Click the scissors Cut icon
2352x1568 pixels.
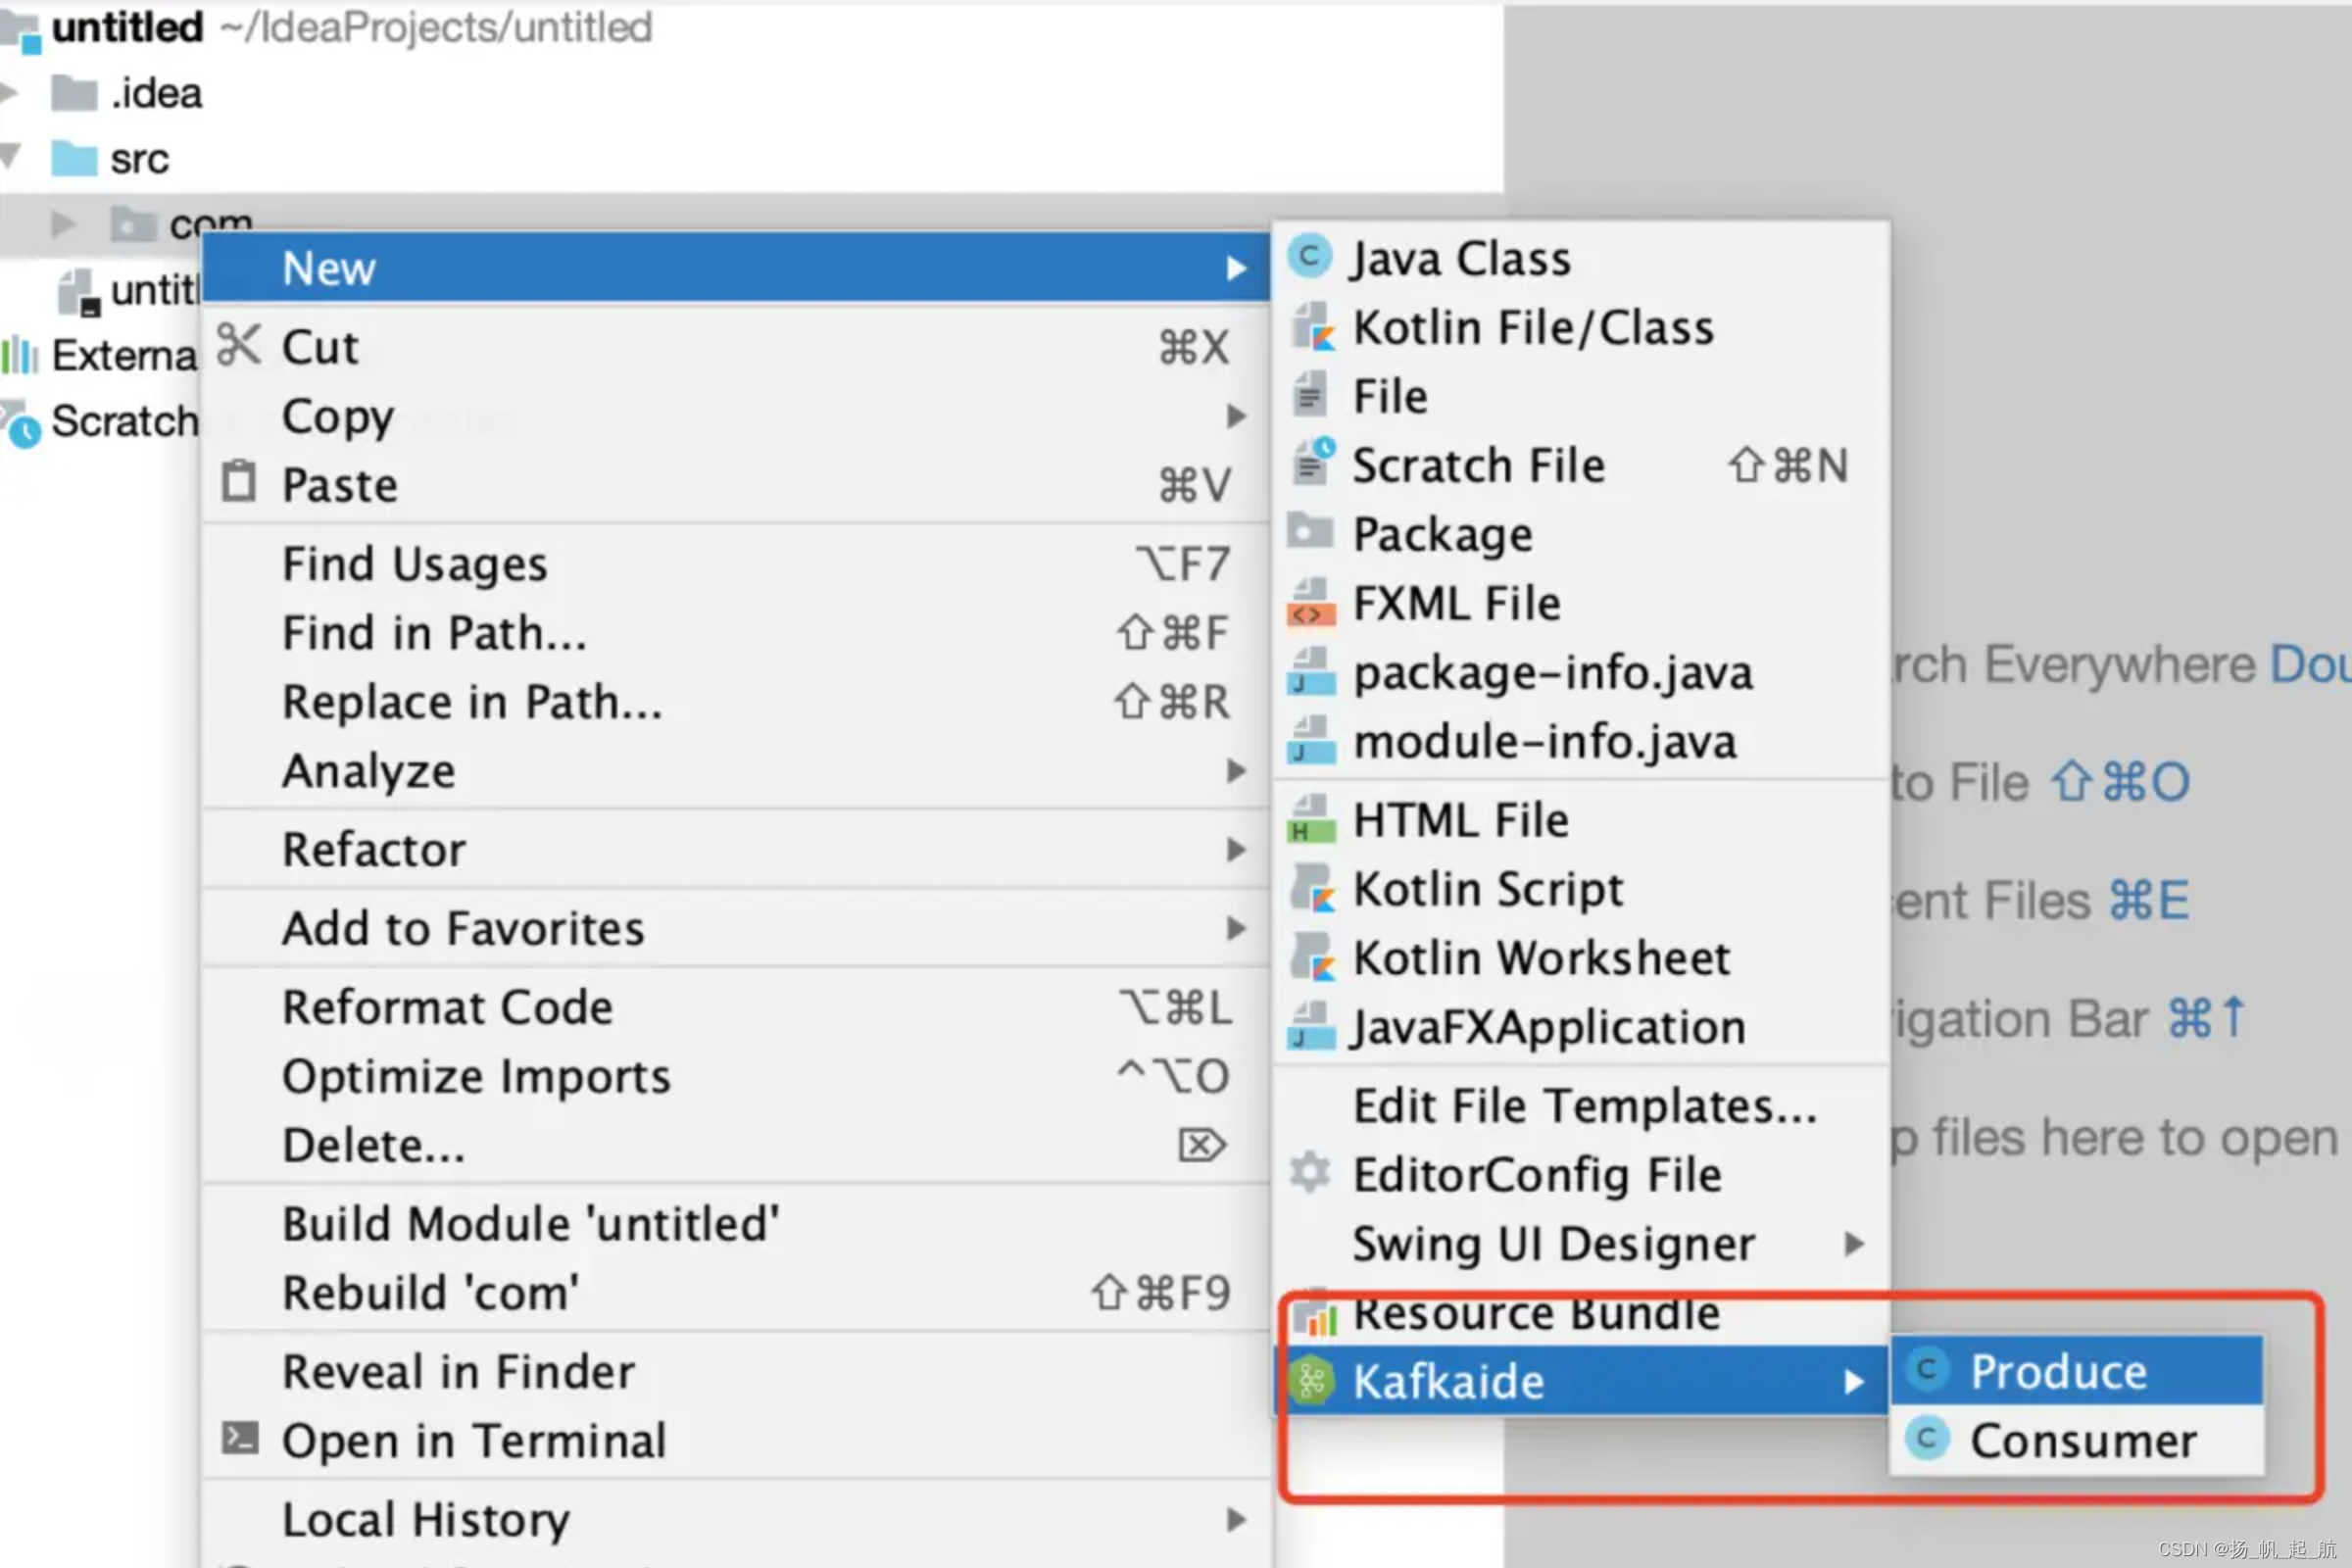[x=238, y=345]
